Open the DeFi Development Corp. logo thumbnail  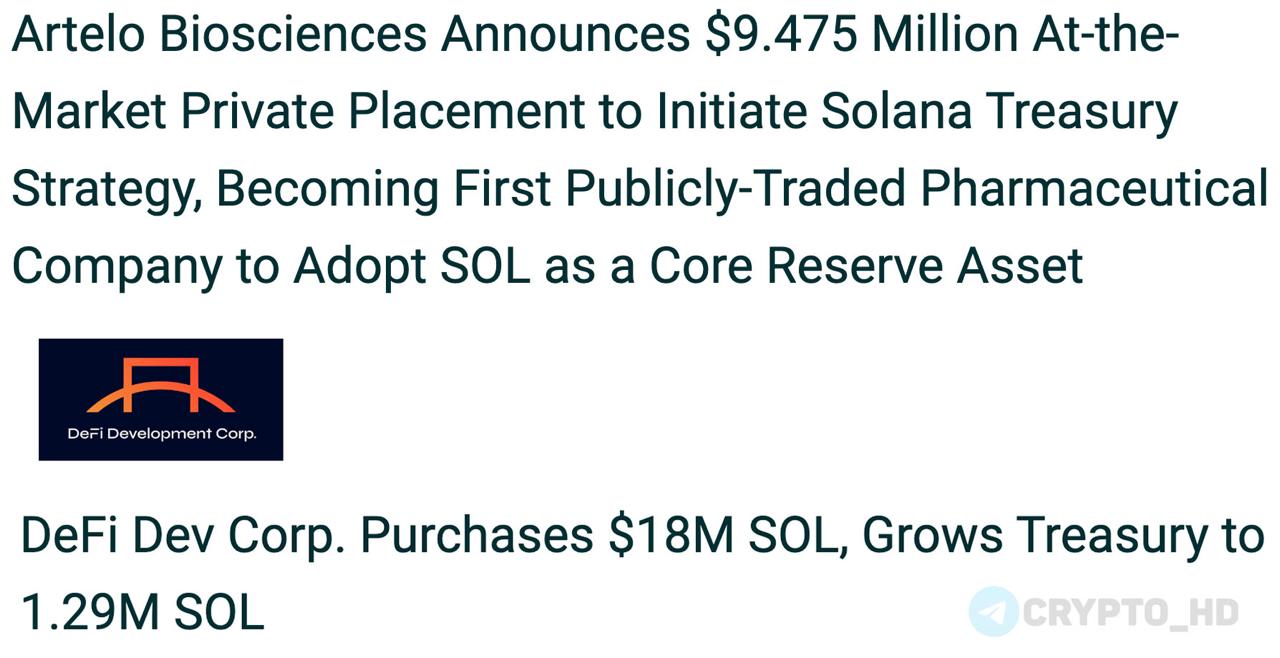[161, 399]
